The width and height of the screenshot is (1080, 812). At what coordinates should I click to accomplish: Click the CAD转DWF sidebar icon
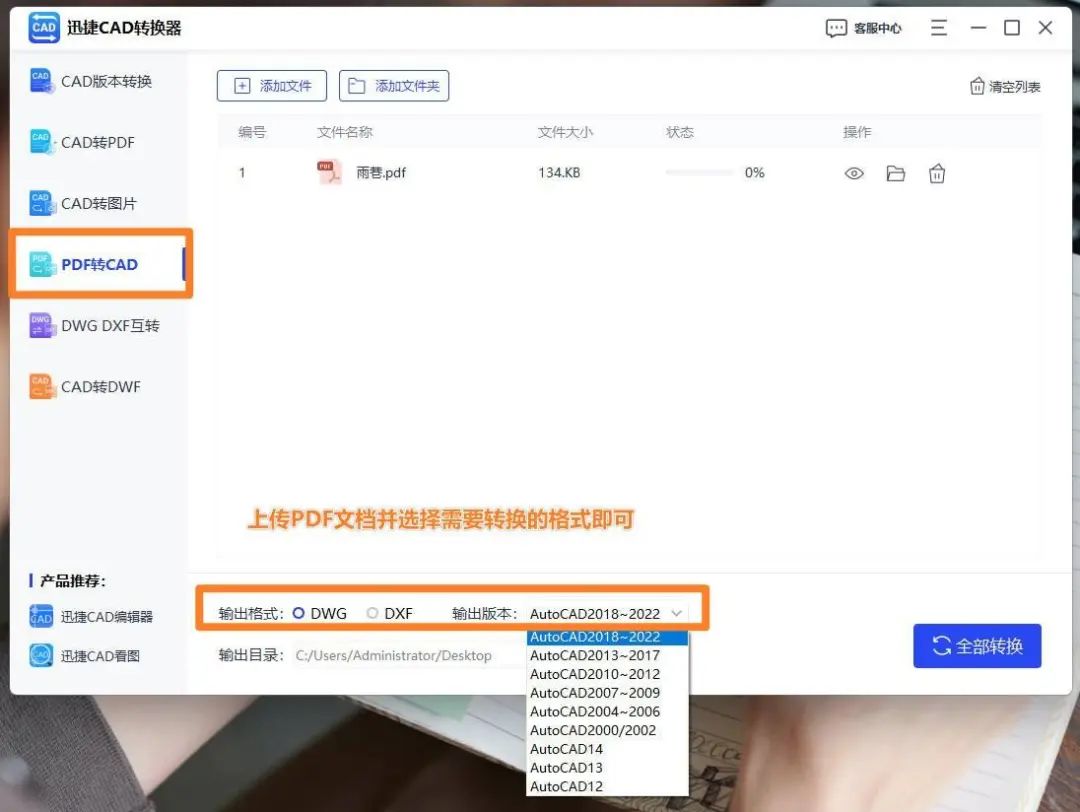(x=42, y=386)
